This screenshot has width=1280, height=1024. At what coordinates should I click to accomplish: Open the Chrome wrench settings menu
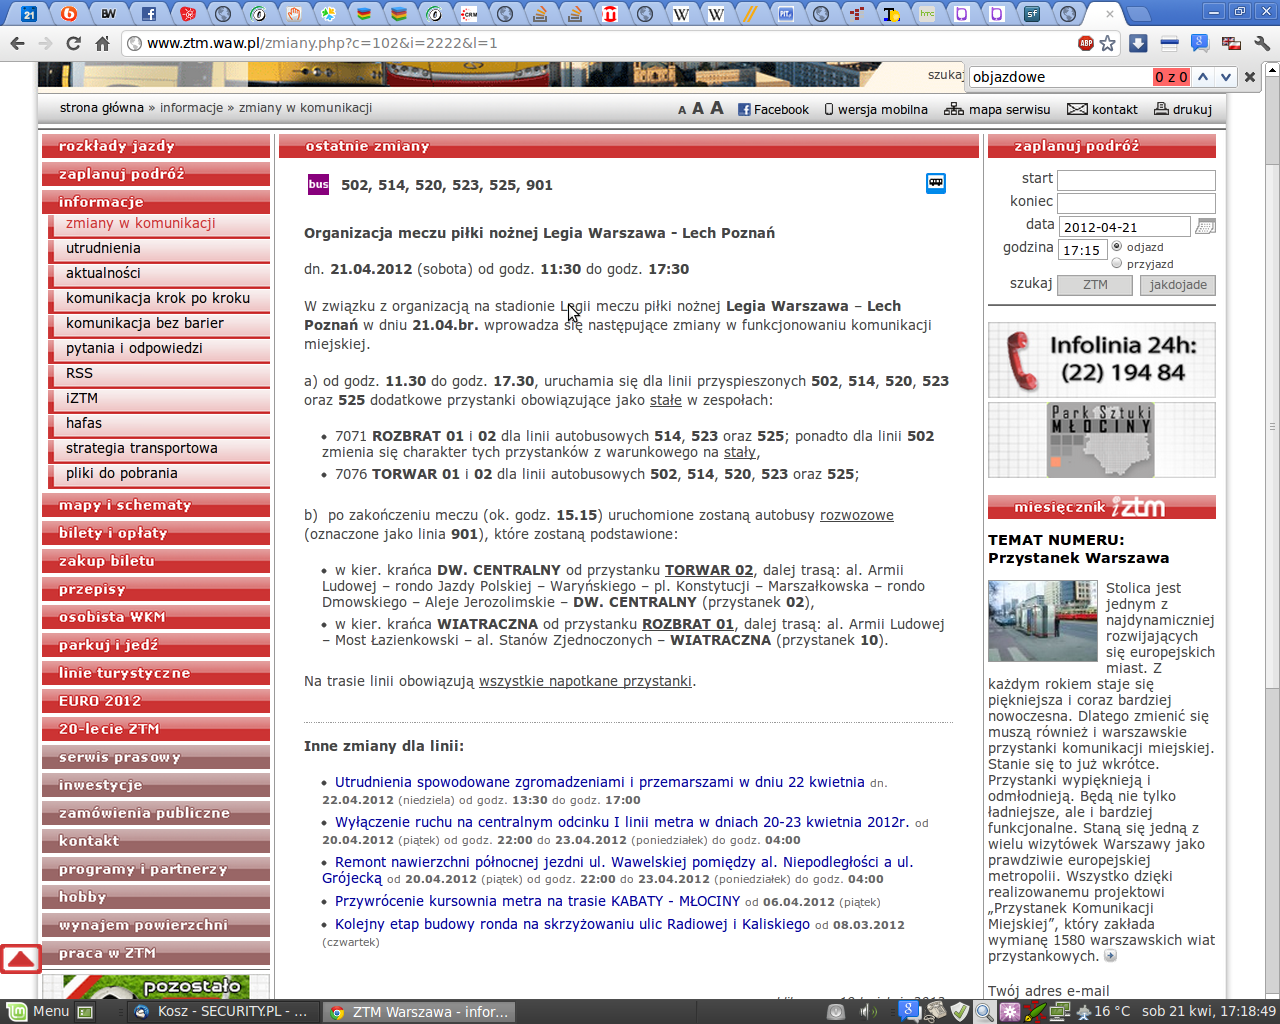coord(1262,43)
